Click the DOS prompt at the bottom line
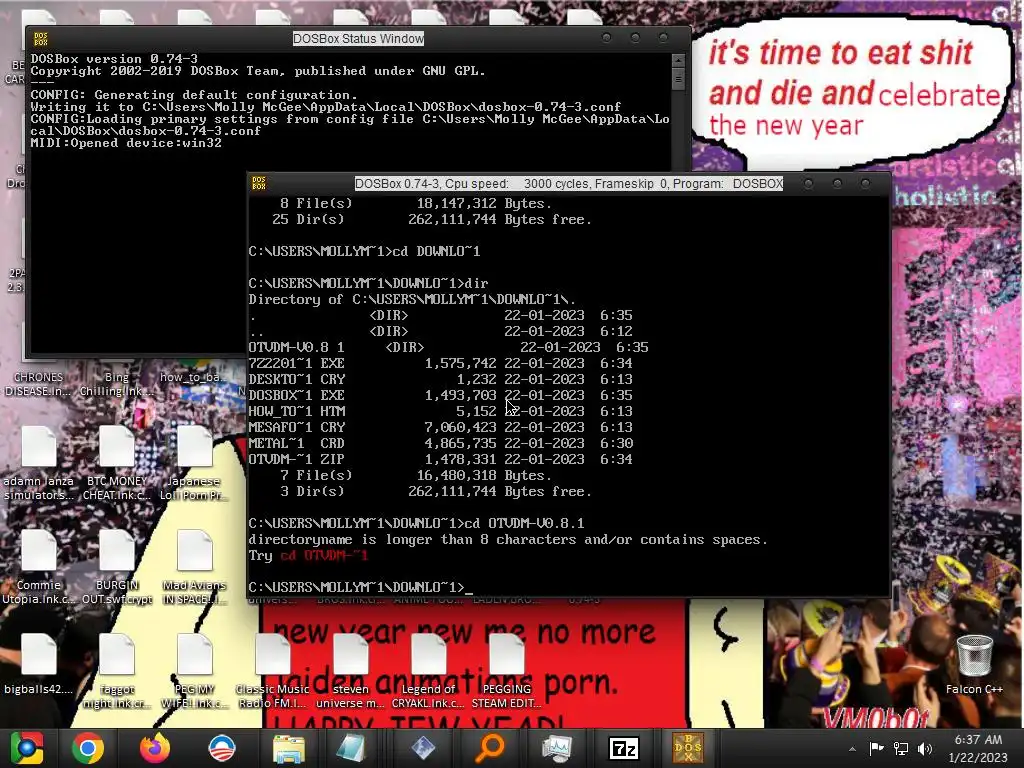The width and height of the screenshot is (1024, 768). point(360,587)
